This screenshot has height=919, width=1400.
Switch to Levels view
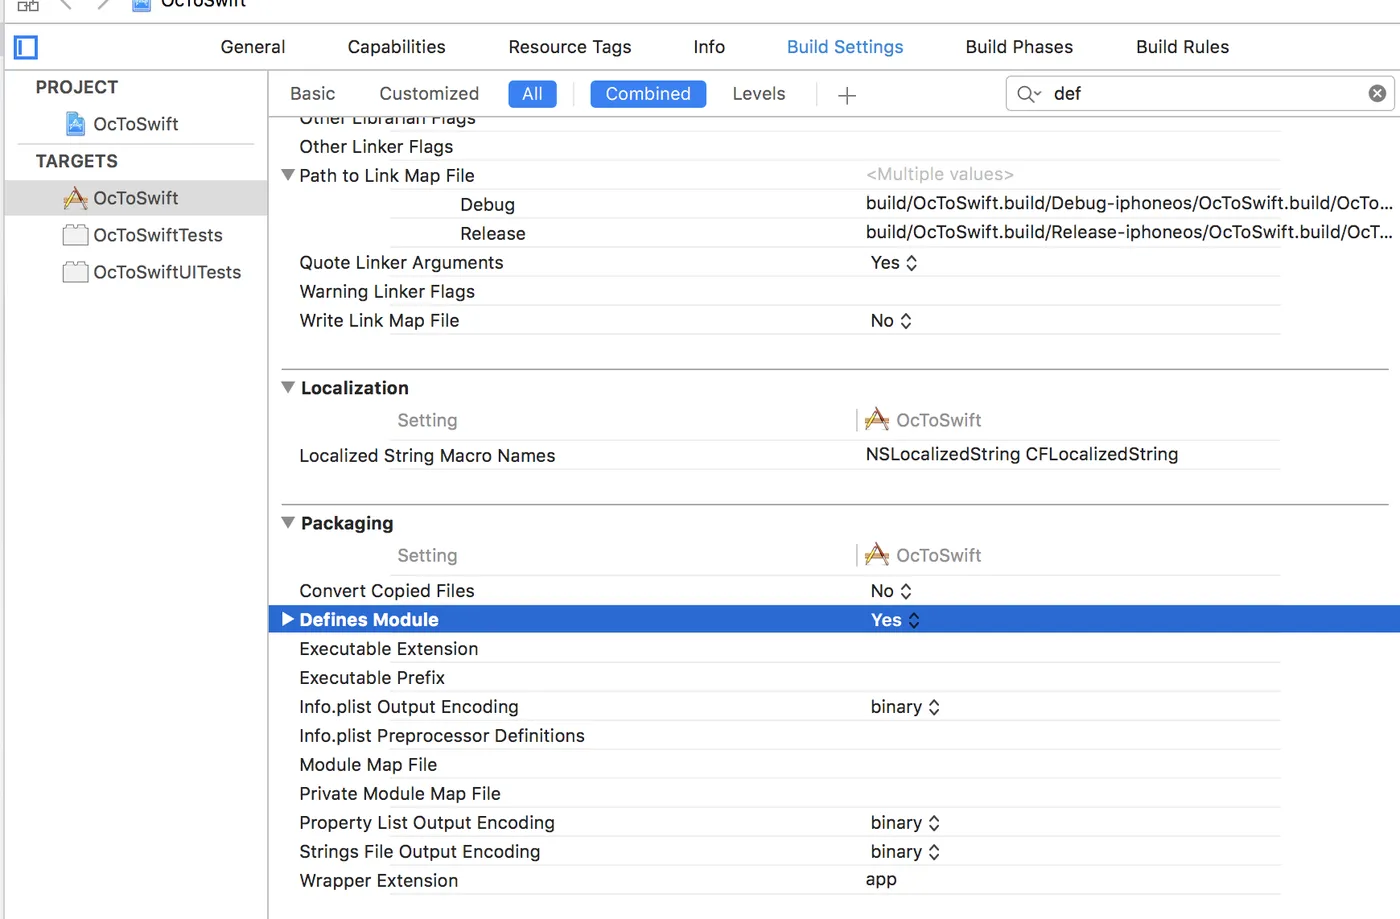[759, 94]
